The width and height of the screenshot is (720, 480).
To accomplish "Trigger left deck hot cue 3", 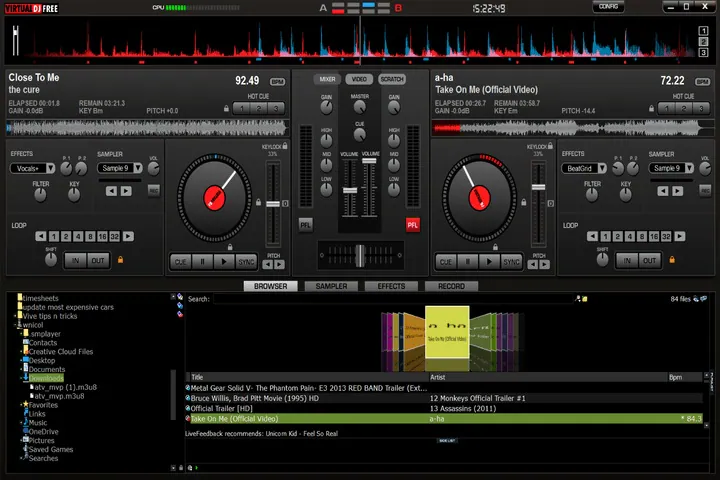I will click(276, 108).
